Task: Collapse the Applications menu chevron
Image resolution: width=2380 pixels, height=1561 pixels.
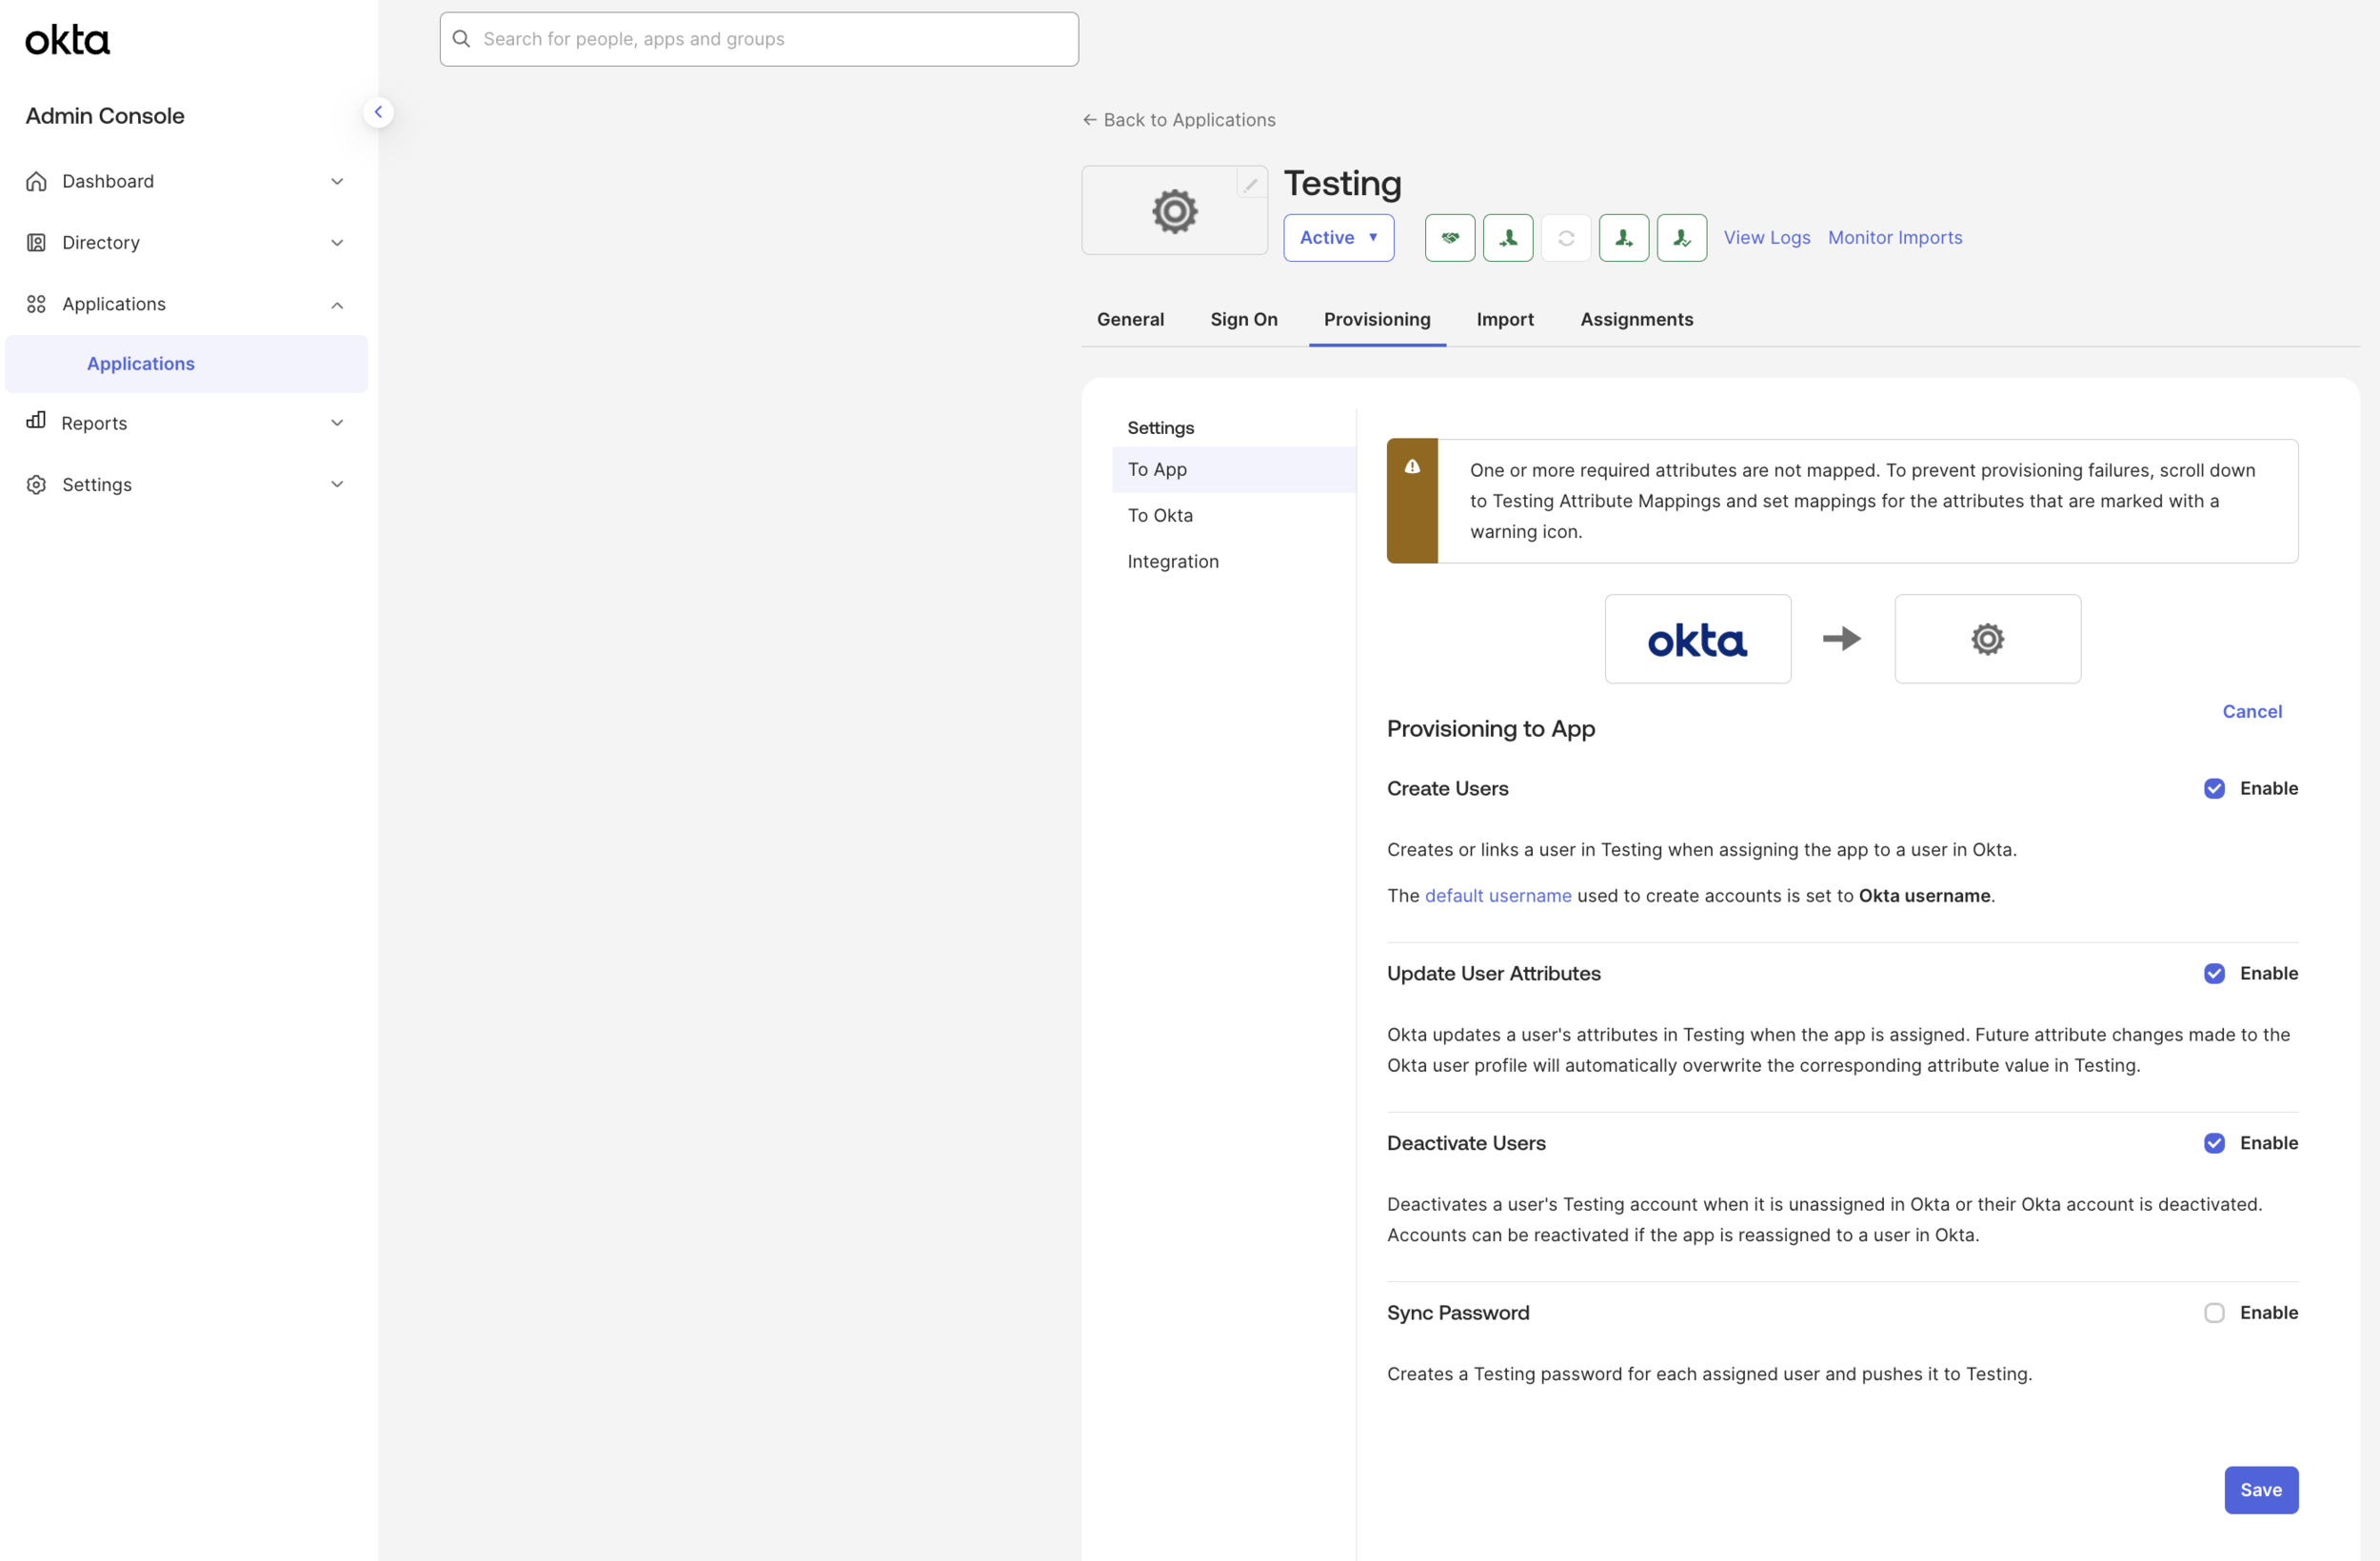Action: pyautogui.click(x=337, y=305)
